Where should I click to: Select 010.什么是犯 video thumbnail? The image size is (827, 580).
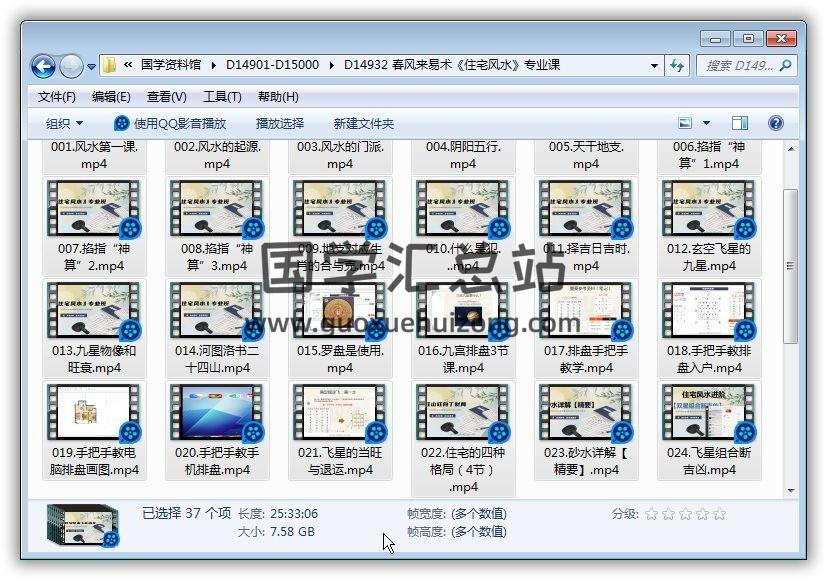click(x=463, y=209)
